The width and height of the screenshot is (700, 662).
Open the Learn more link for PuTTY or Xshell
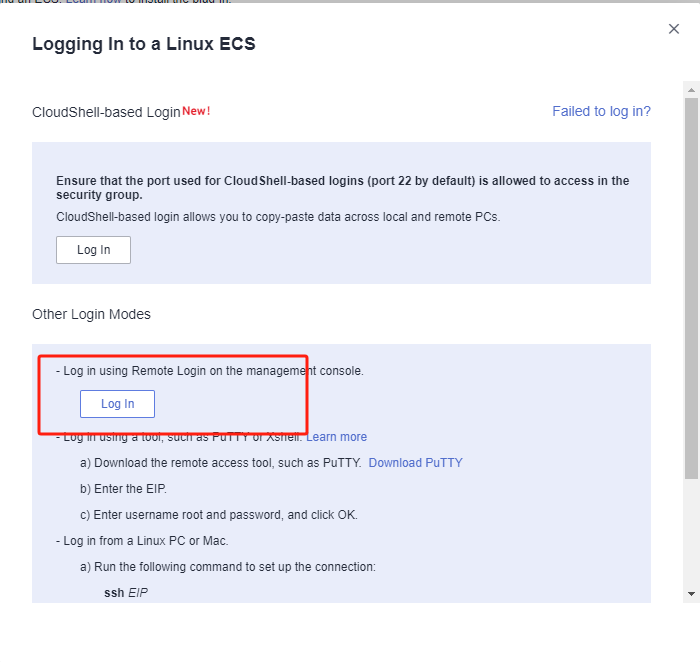(336, 437)
